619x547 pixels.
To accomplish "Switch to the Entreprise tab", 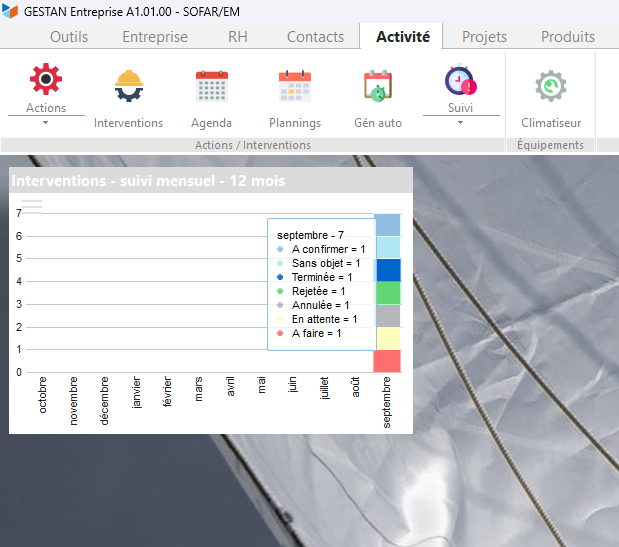I will (x=154, y=37).
